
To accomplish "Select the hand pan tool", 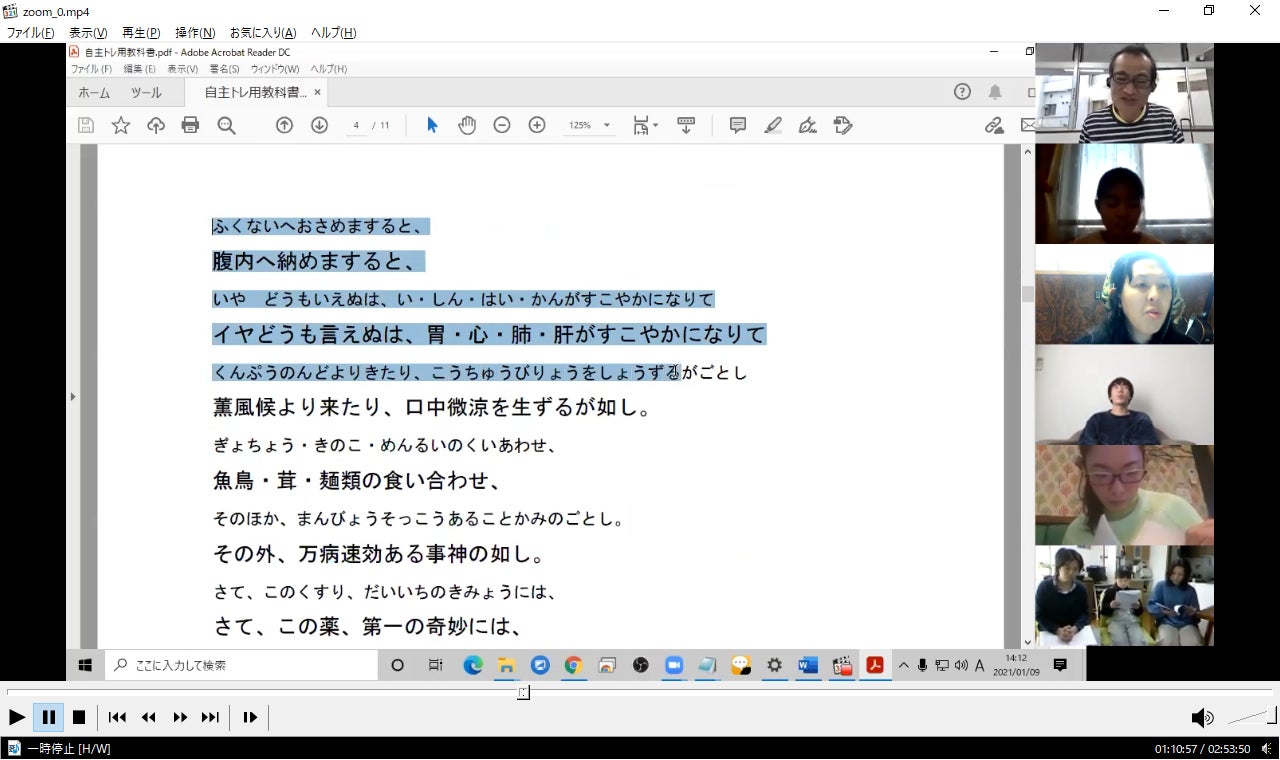I will point(467,125).
